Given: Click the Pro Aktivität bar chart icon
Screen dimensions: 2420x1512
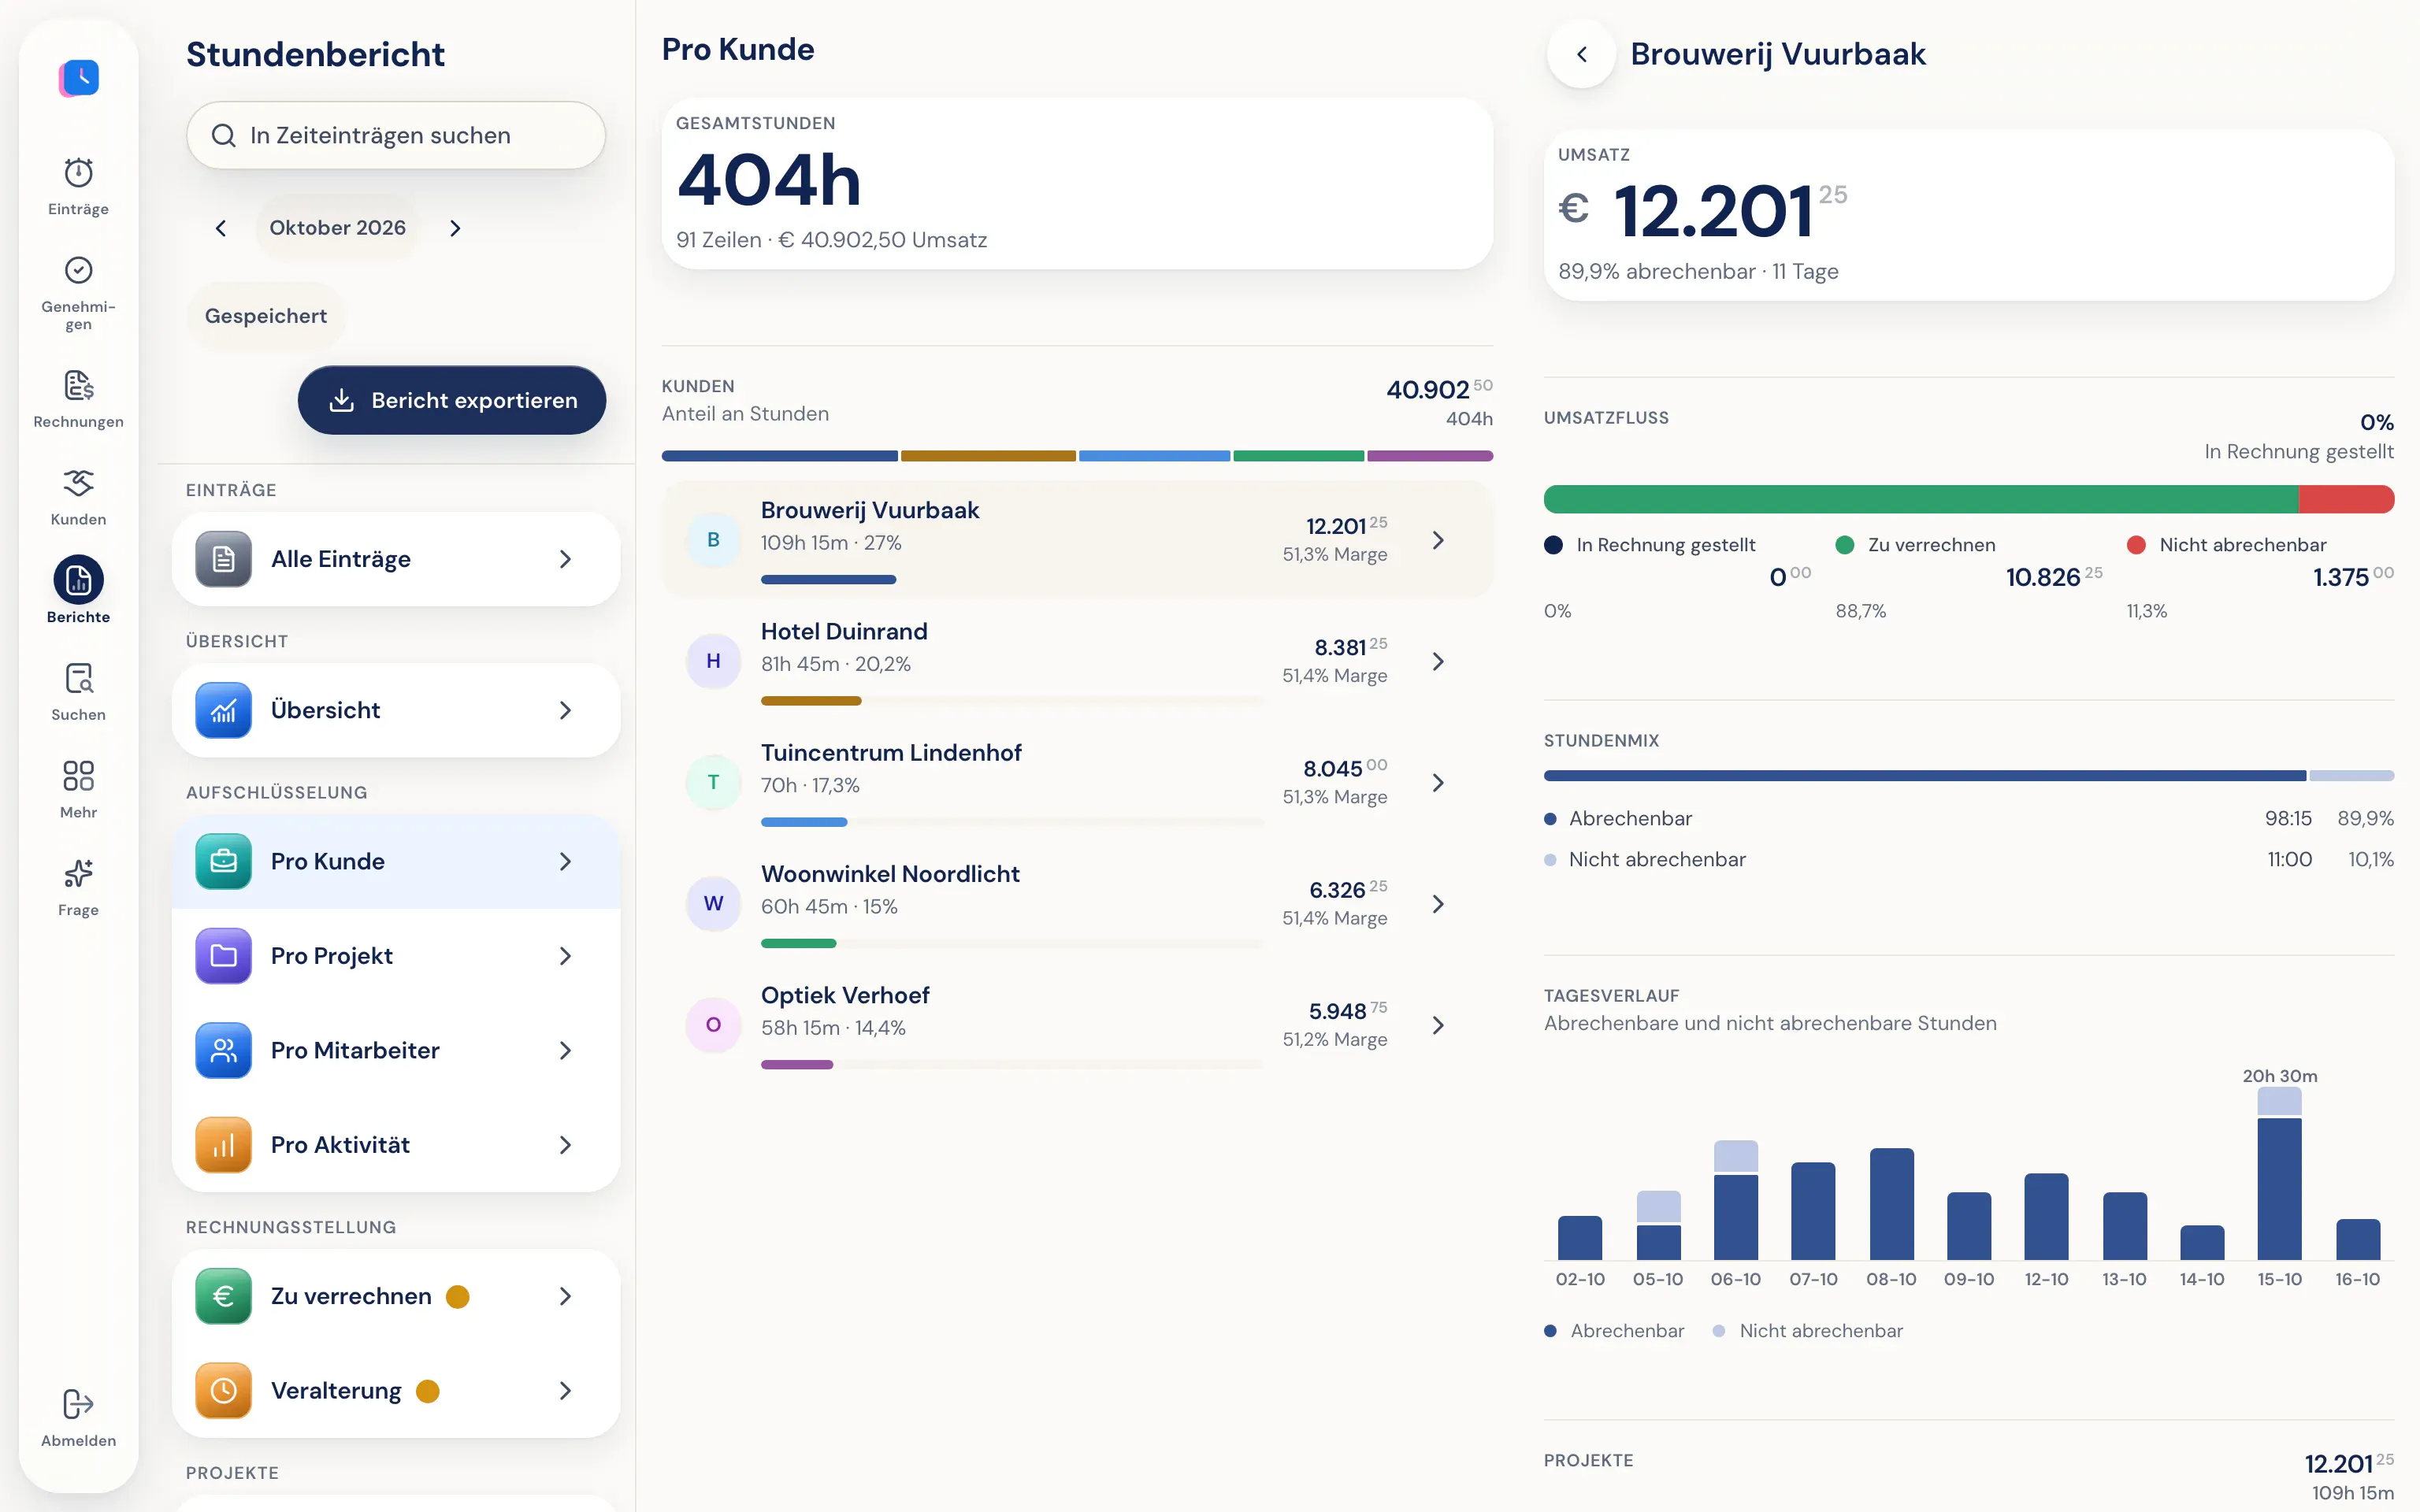Looking at the screenshot, I should pos(223,1145).
